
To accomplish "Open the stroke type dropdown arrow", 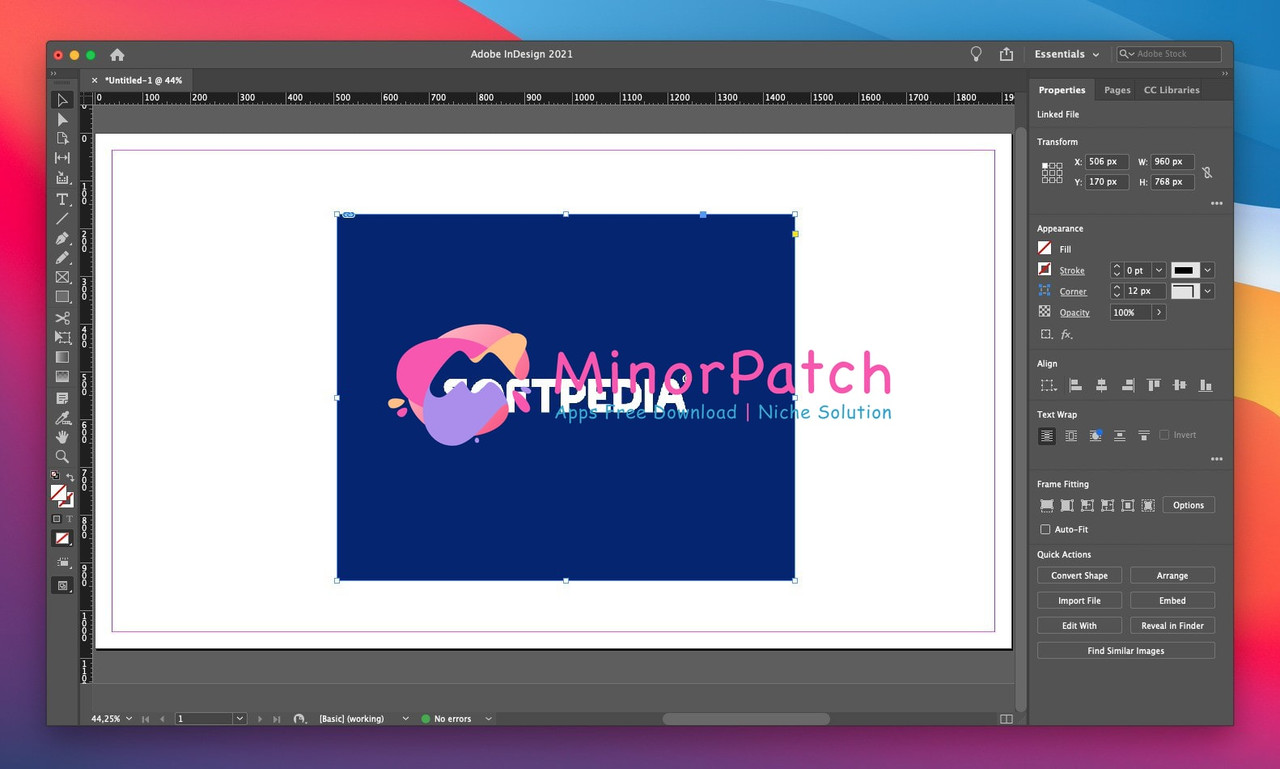I will tap(1208, 270).
